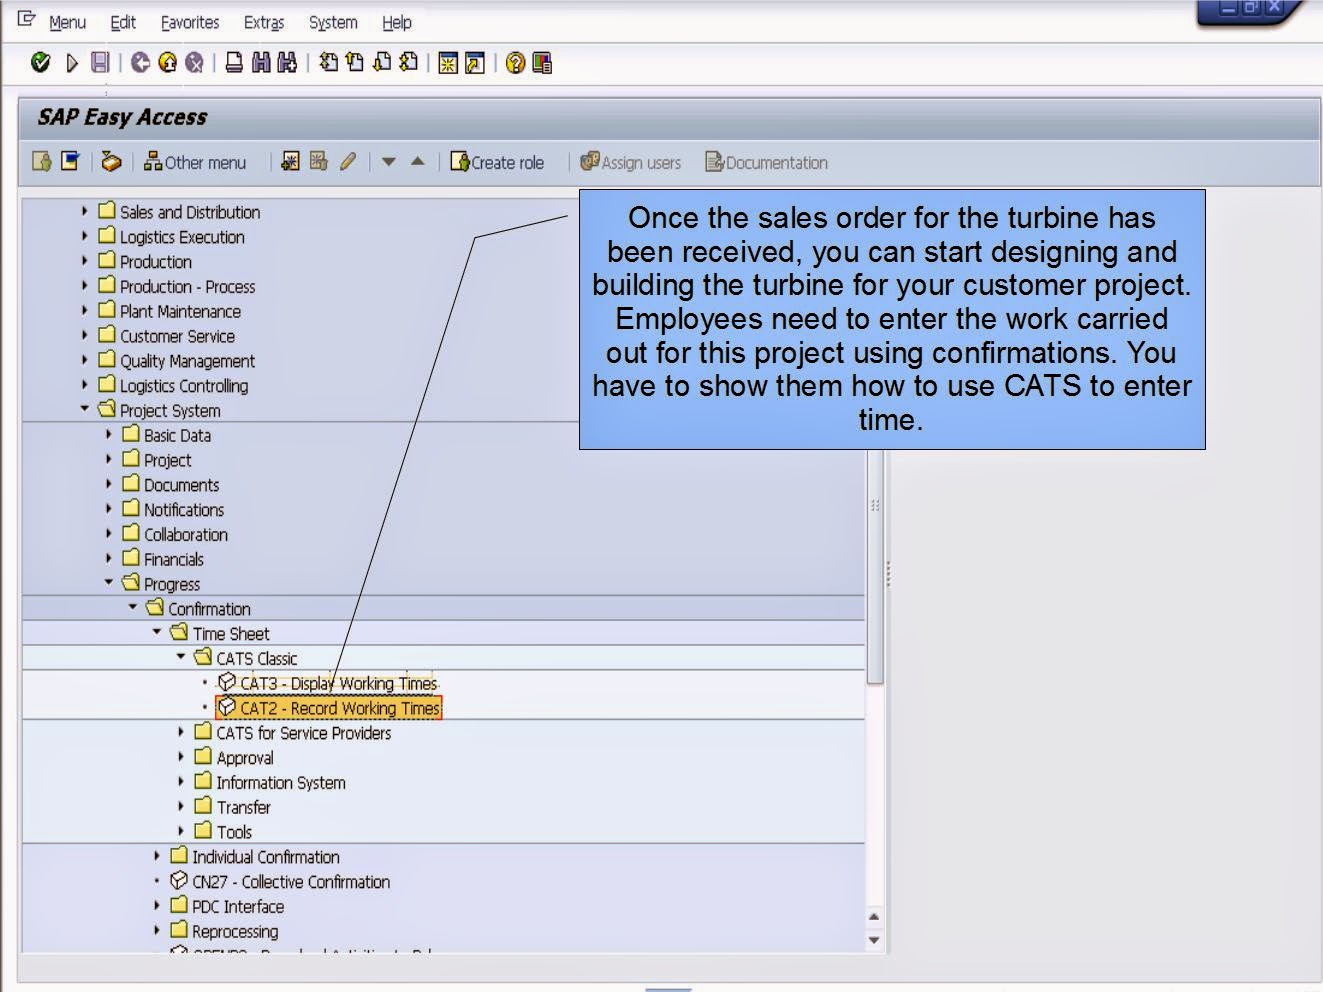This screenshot has height=992, width=1323.
Task: Click the command field expand arrow icon
Action: [71, 63]
